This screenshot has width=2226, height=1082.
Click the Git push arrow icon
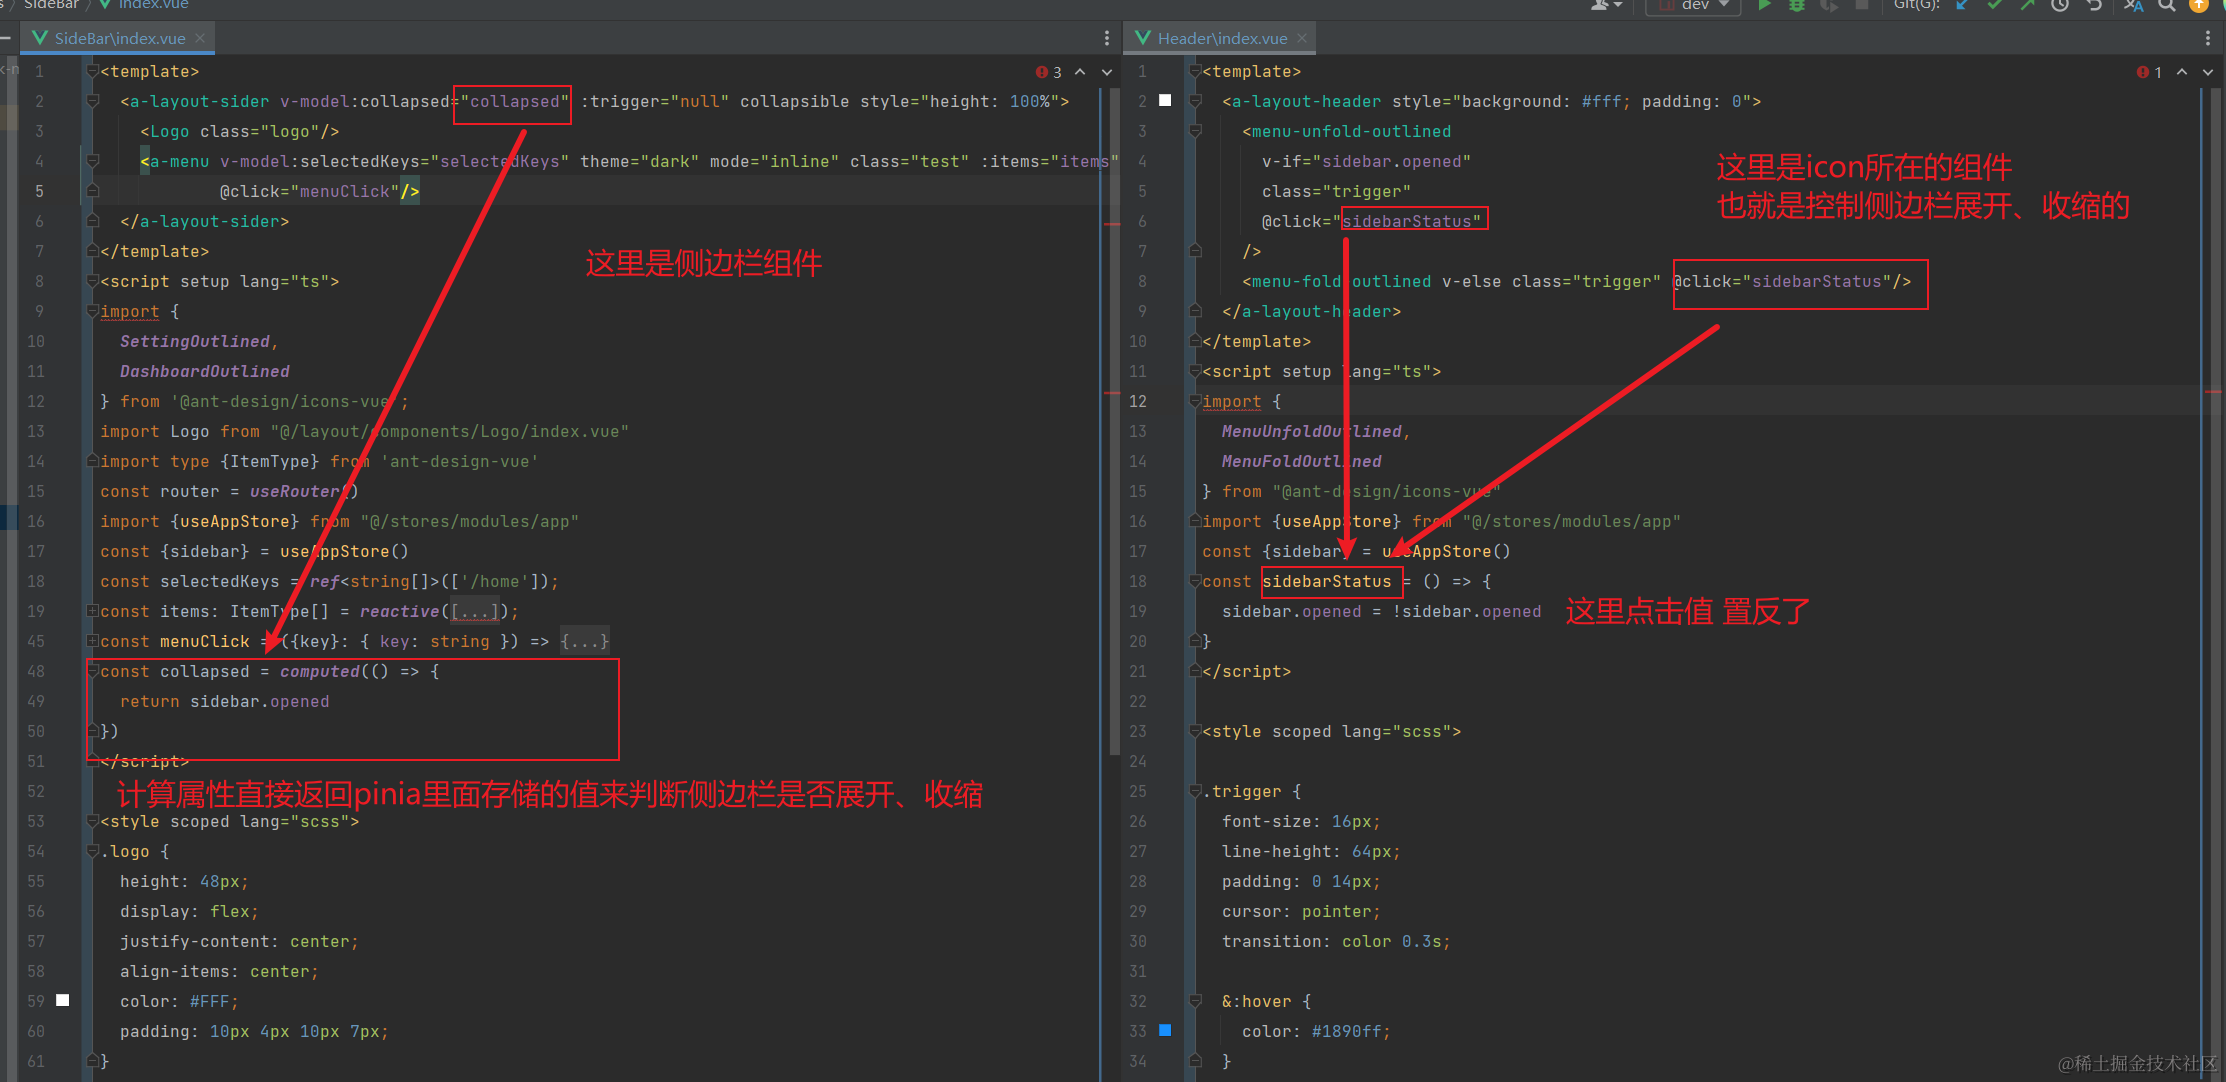(x=2027, y=5)
